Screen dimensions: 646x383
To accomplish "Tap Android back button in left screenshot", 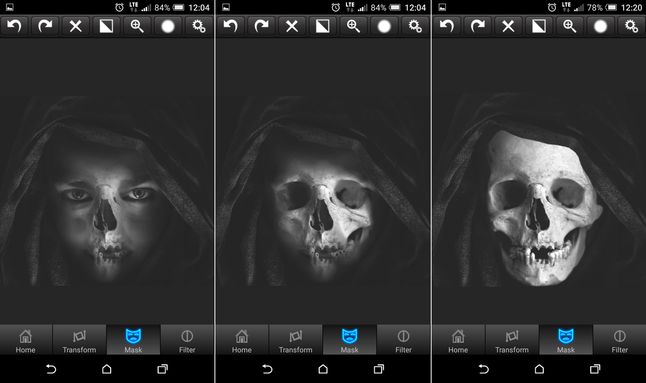I will click(51, 369).
